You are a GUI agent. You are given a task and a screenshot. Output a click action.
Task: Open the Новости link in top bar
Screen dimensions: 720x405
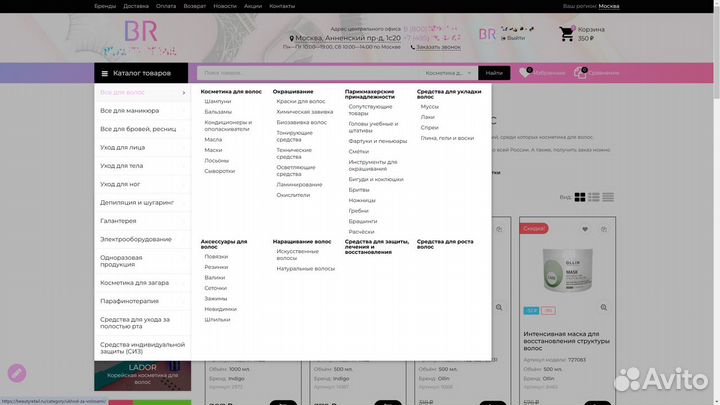225,6
